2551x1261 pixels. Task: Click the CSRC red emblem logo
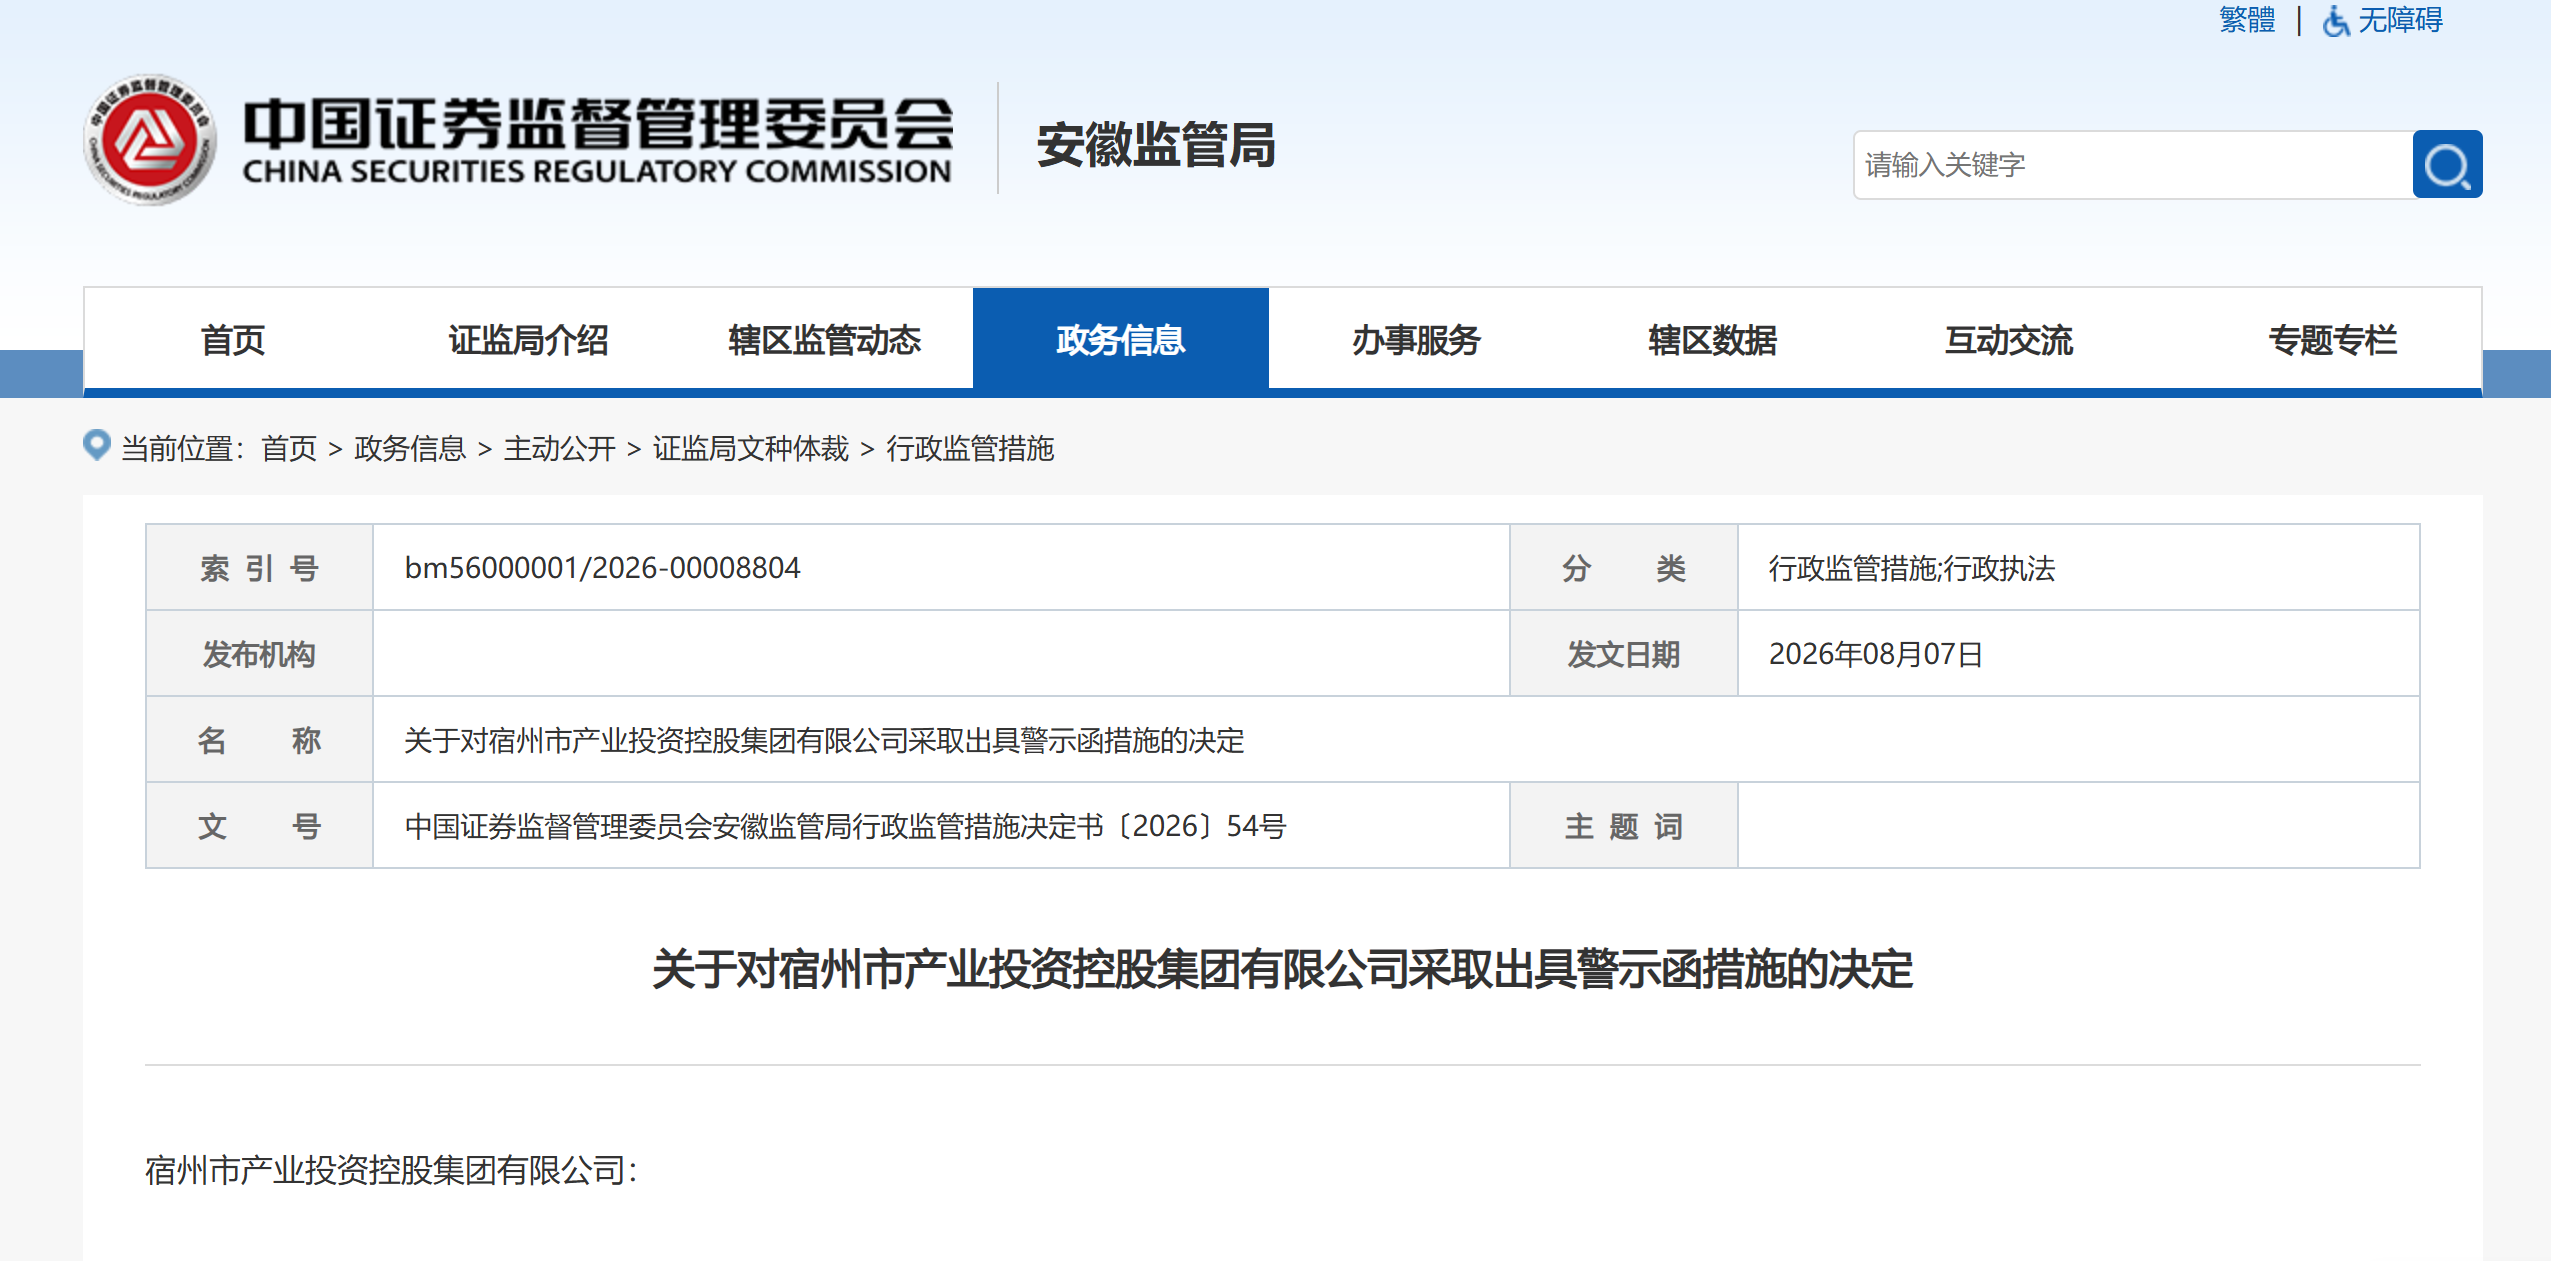(150, 140)
